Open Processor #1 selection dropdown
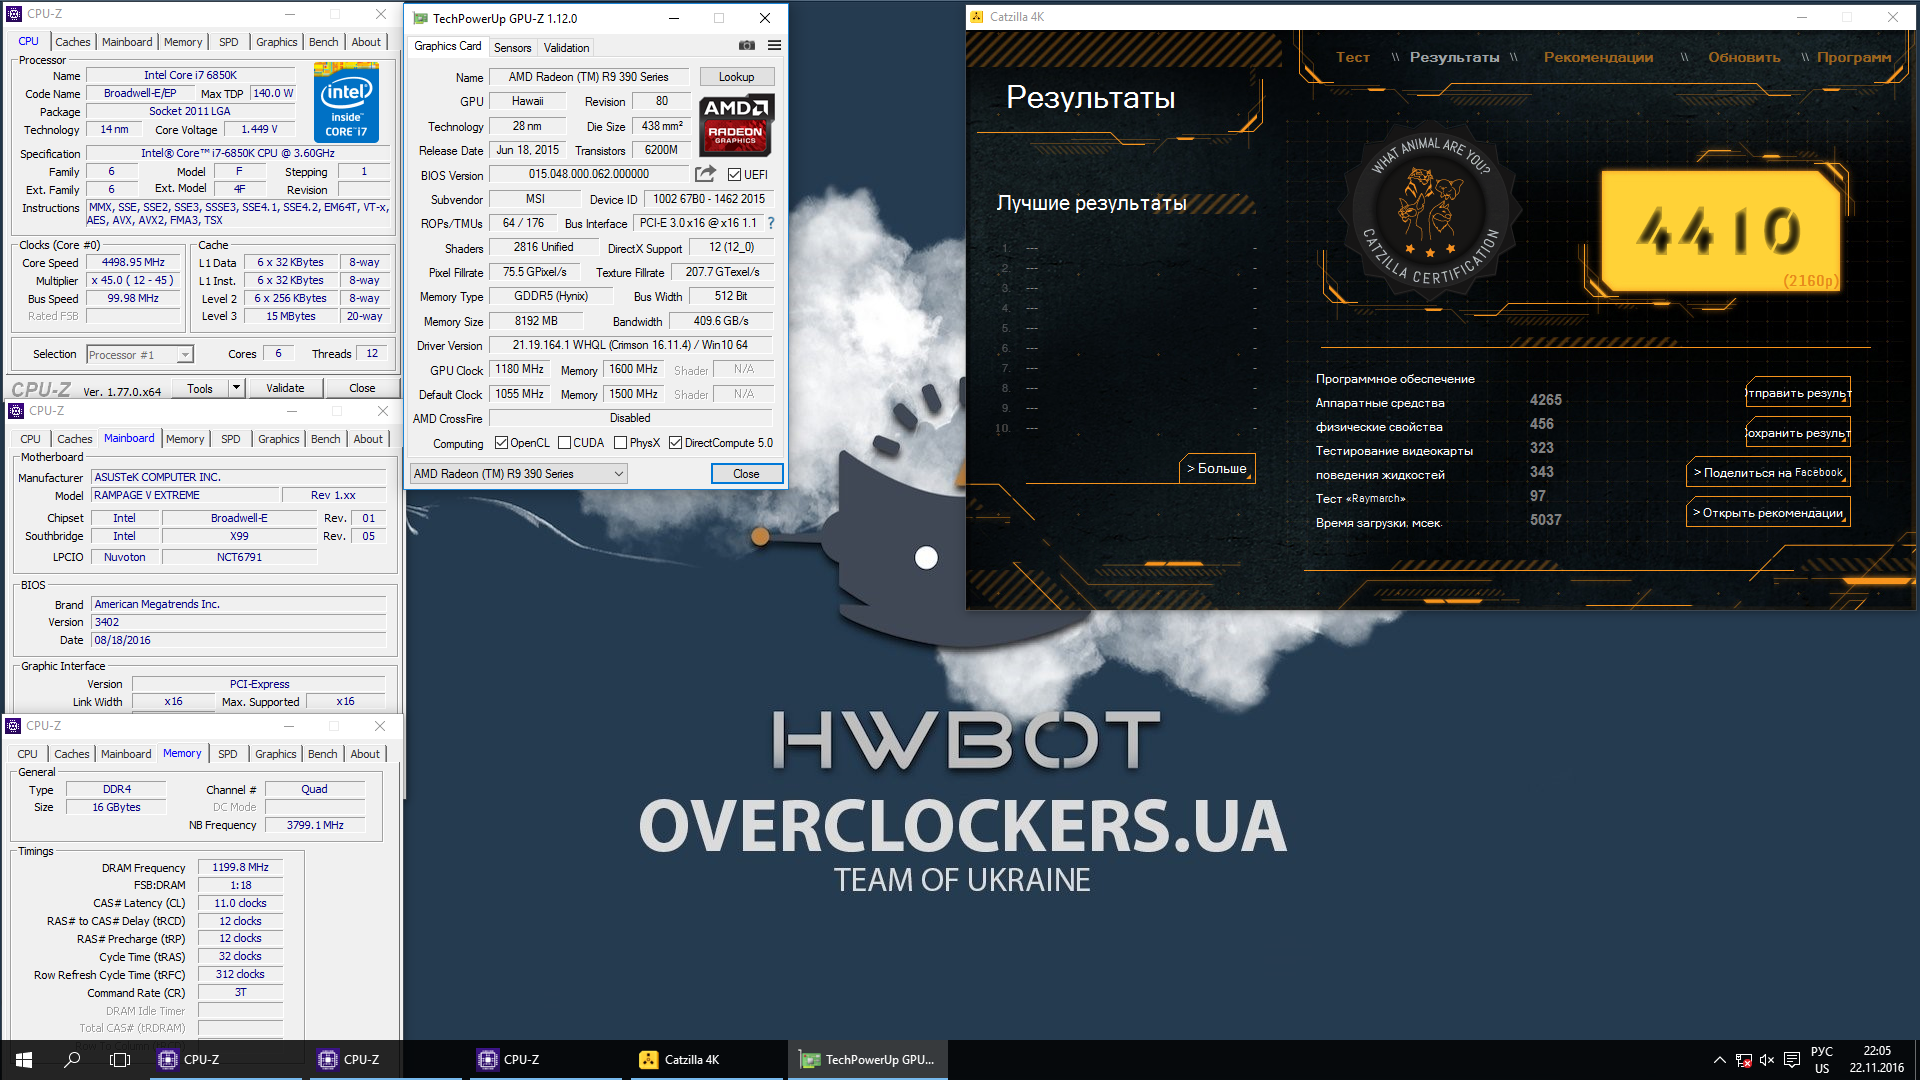1920x1080 pixels. [140, 355]
